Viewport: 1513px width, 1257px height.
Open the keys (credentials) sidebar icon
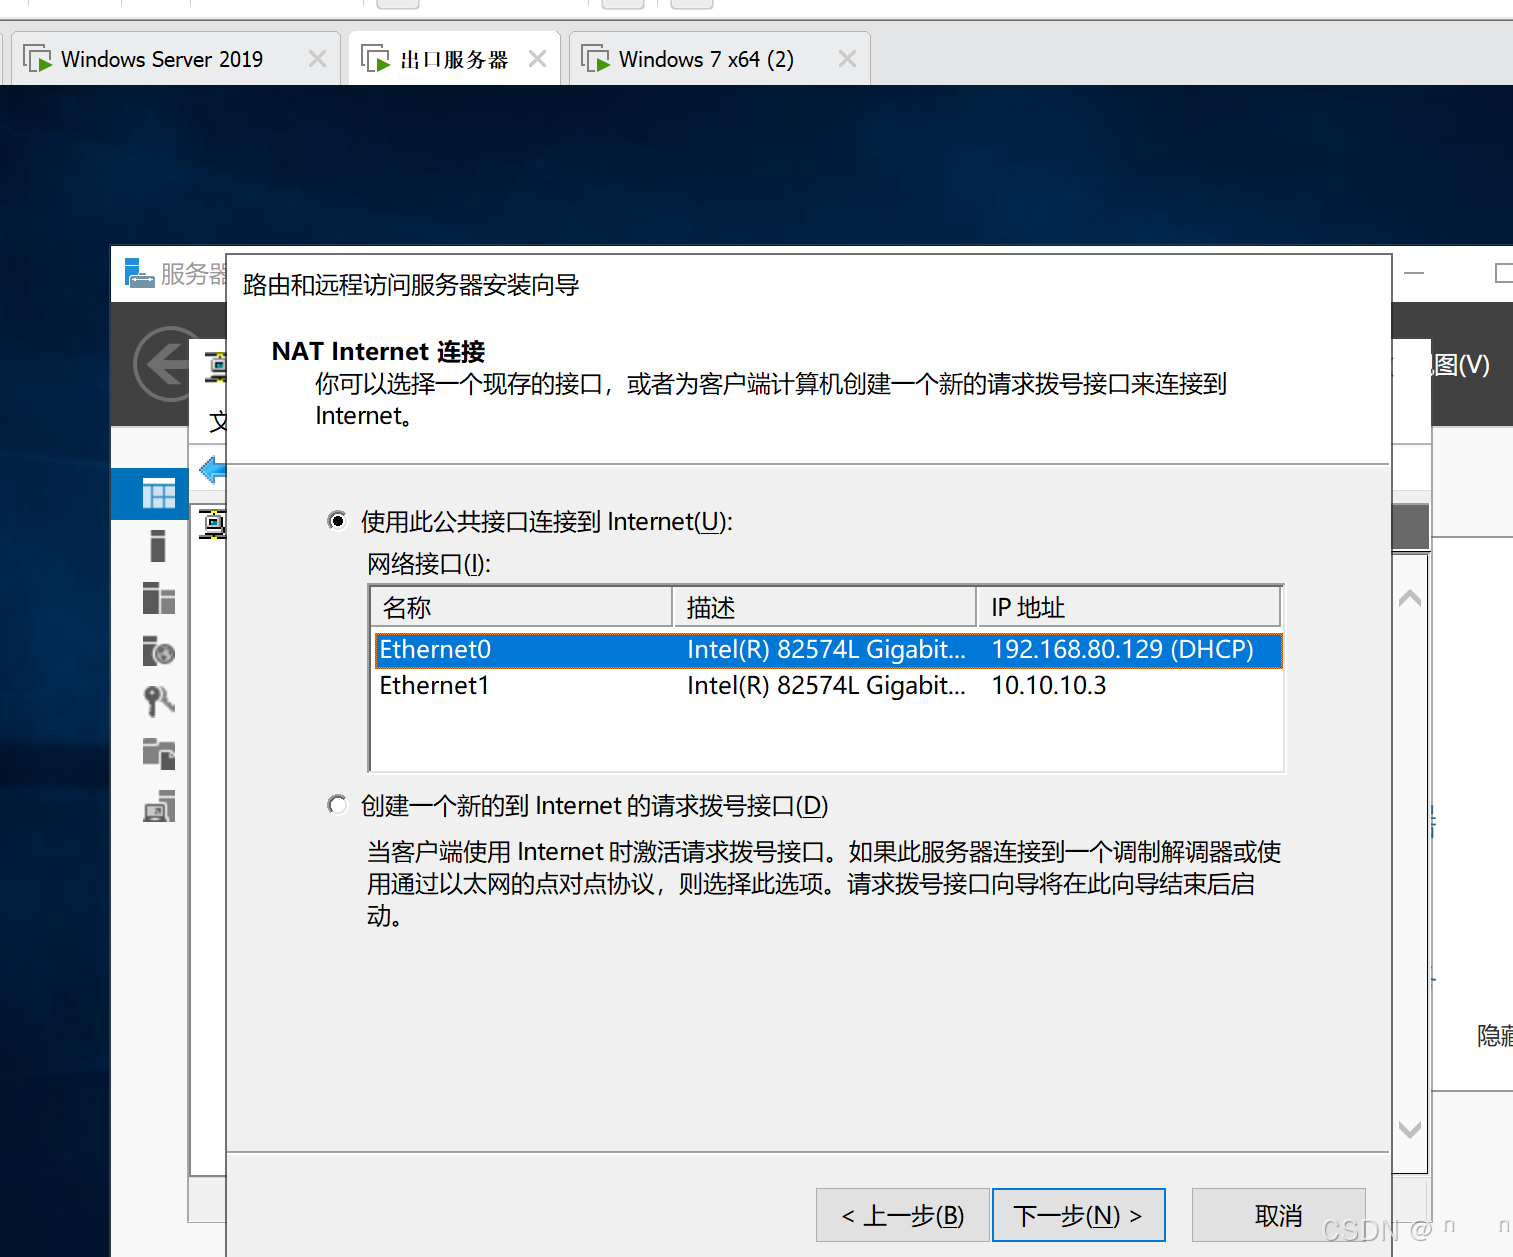pos(157,701)
